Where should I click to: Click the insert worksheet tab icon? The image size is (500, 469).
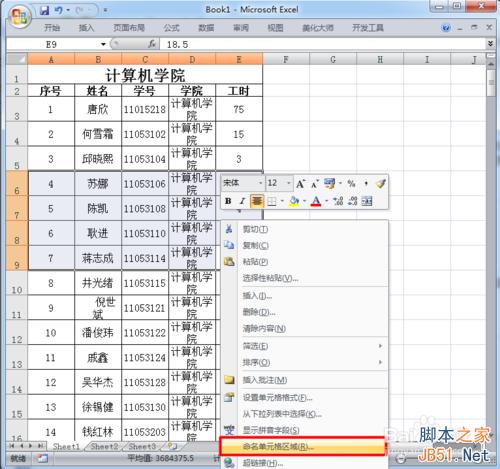tap(172, 446)
